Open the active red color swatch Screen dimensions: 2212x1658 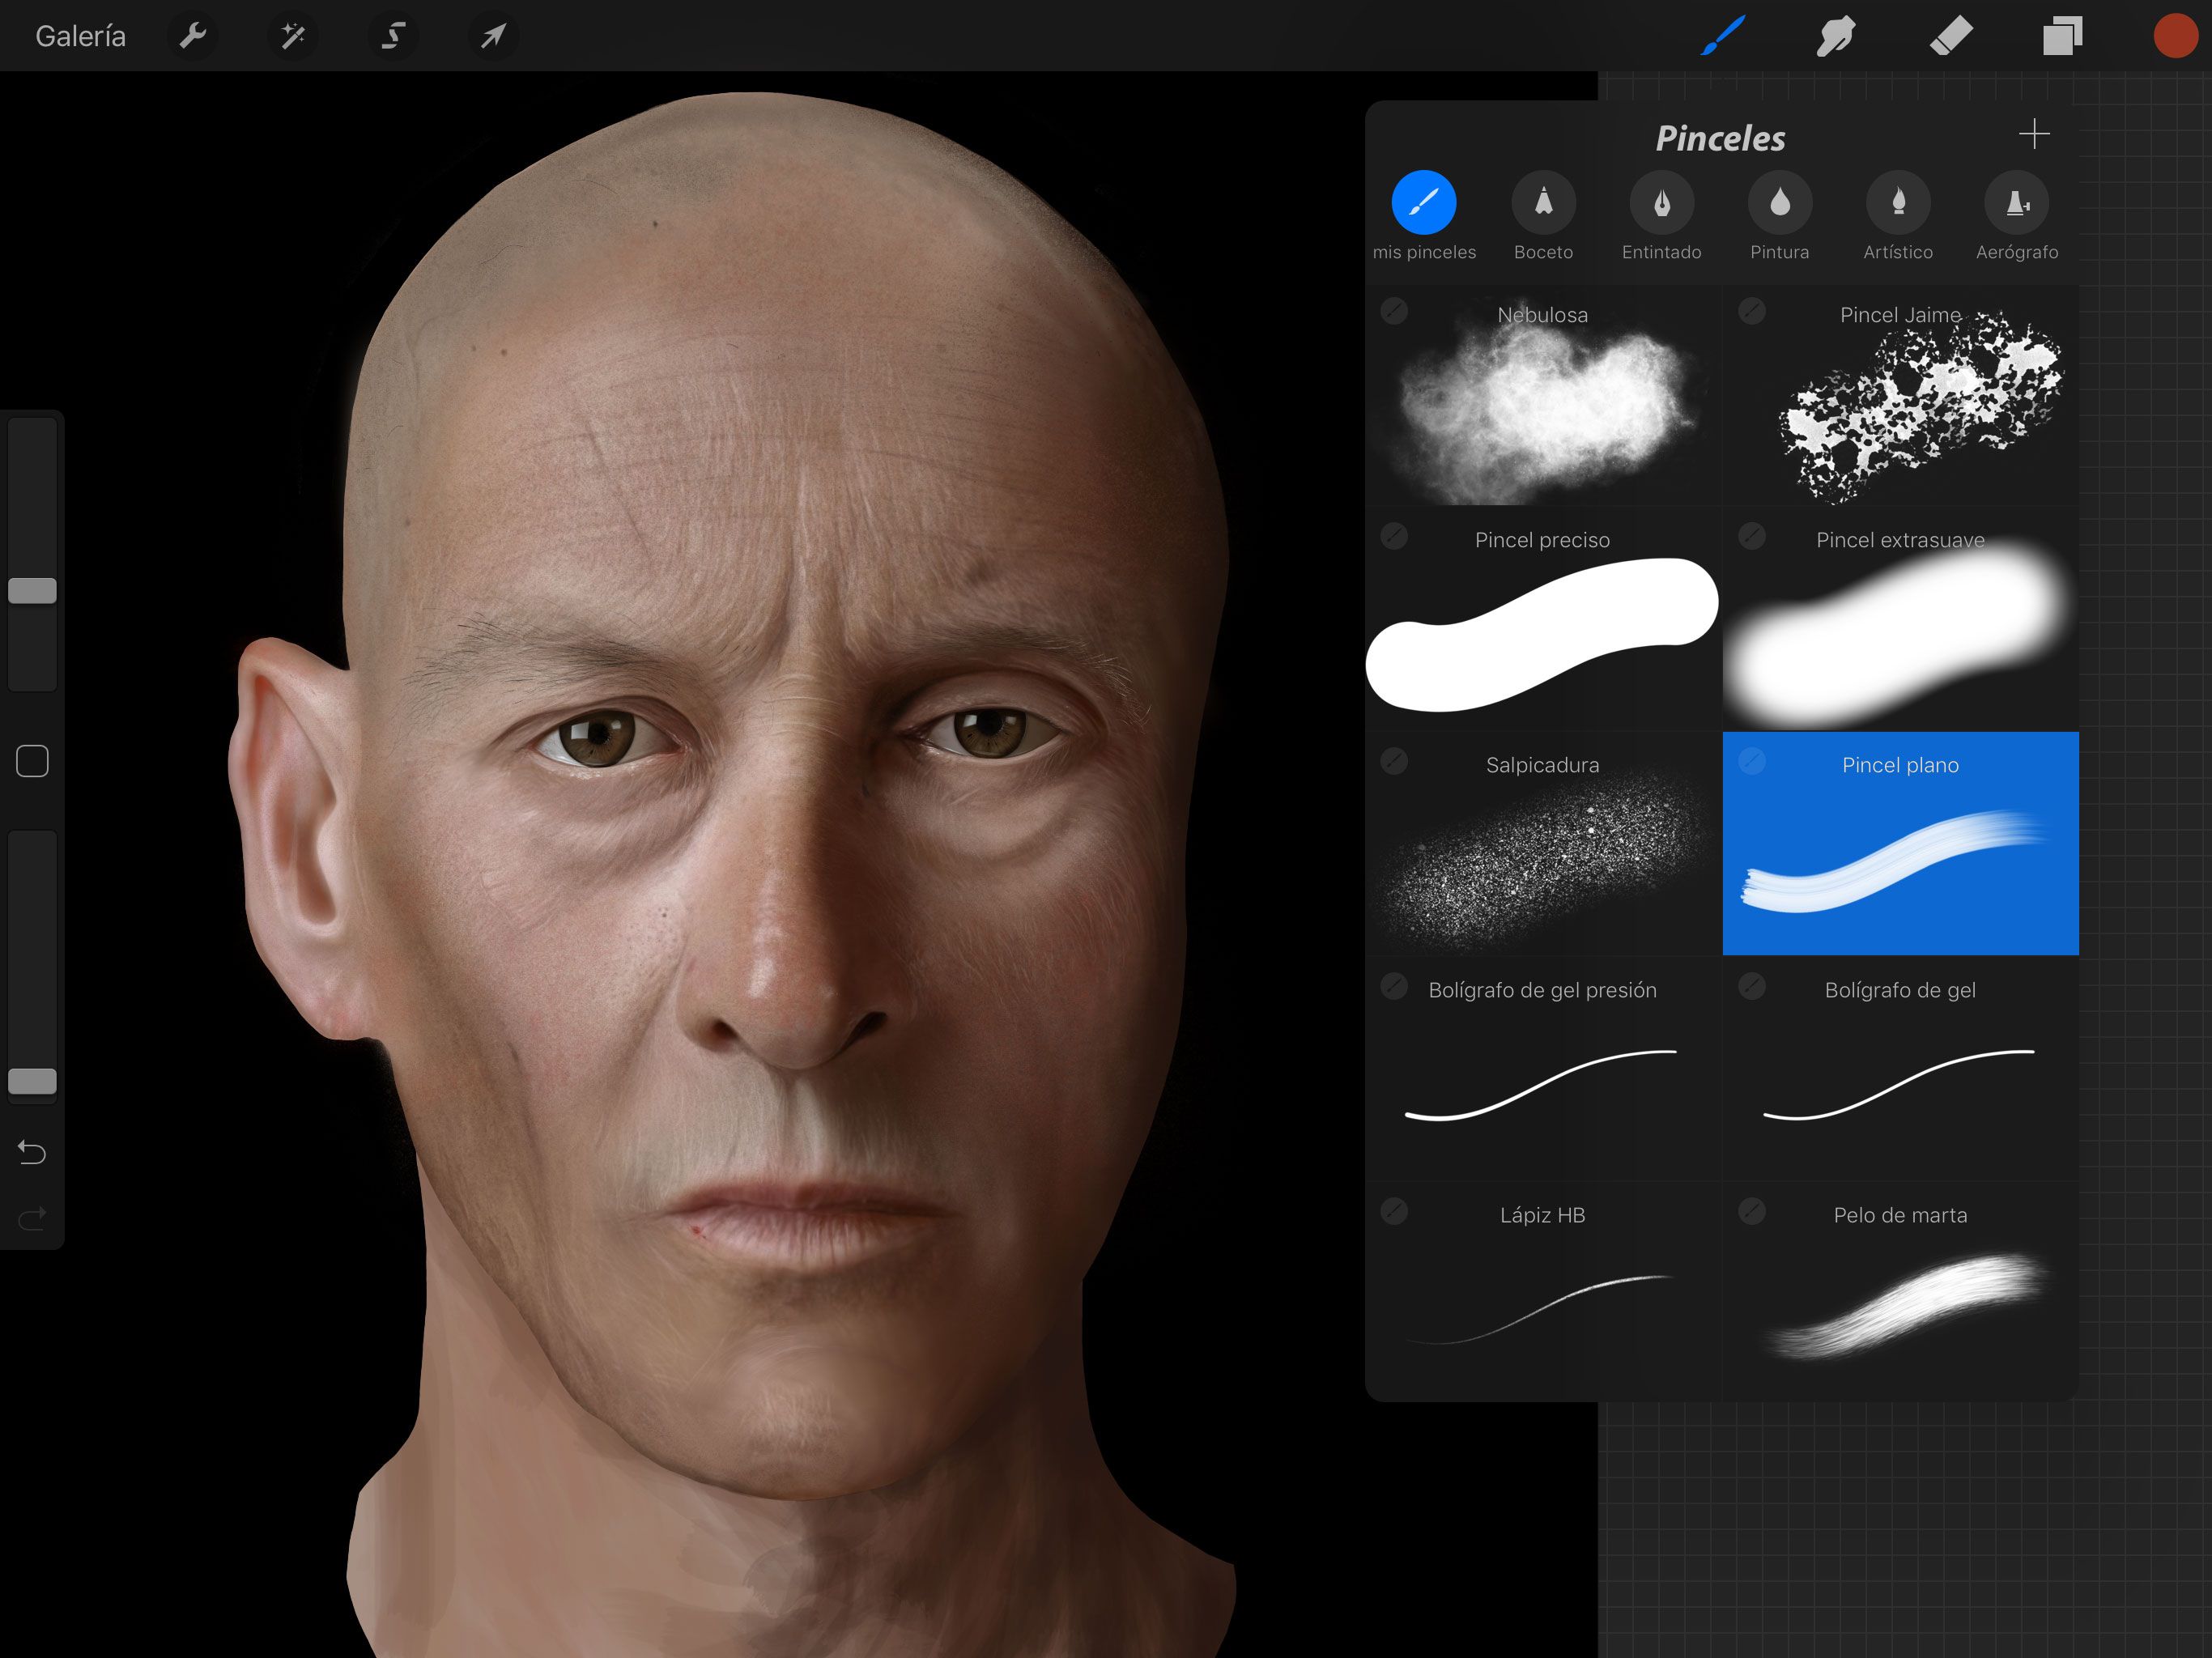[x=2175, y=36]
